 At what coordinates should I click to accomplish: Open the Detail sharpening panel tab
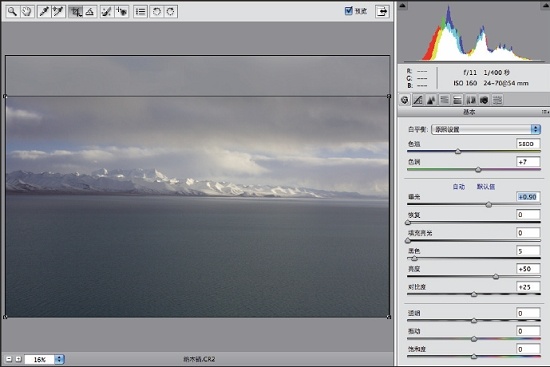tap(431, 100)
